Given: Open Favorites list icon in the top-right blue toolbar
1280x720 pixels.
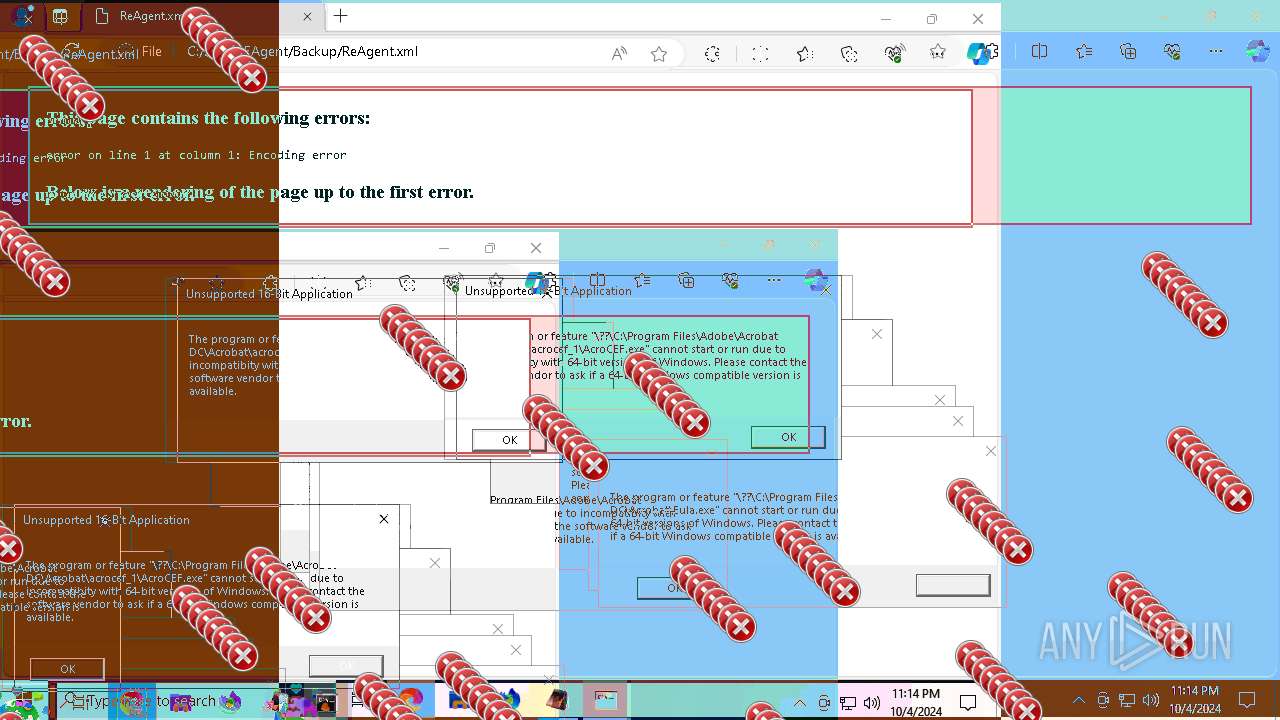Looking at the screenshot, I should [1085, 52].
